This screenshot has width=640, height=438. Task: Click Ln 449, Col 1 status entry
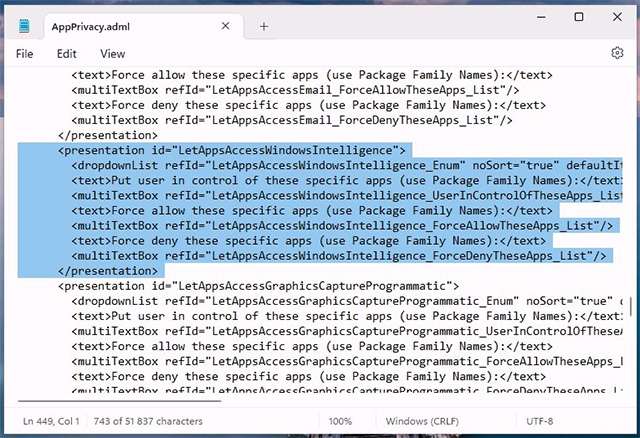51,421
